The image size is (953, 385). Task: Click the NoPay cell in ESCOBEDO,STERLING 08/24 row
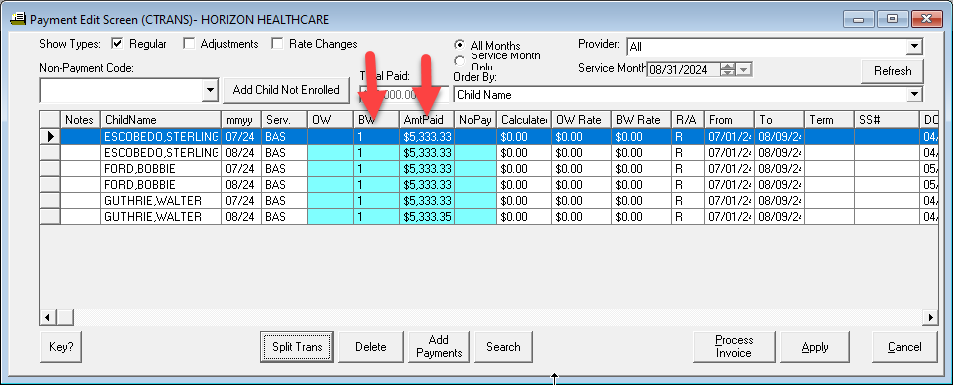click(x=475, y=153)
